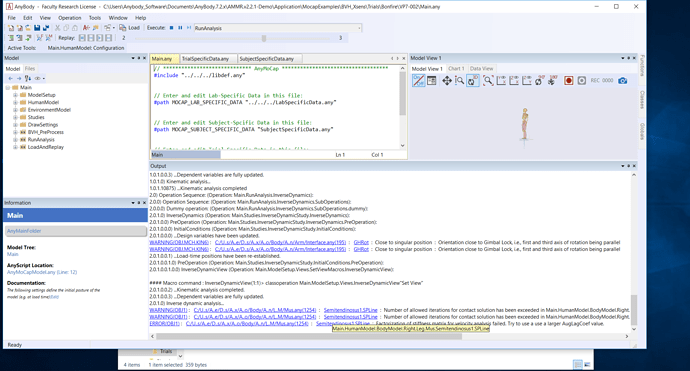Click the last Replay control button
This screenshot has height=371, width=690.
click(x=108, y=38)
